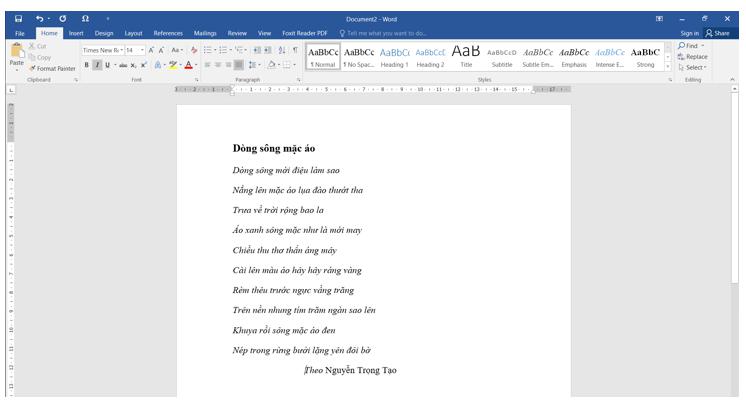This screenshot has width=746, height=405.
Task: Toggle Underline formatting
Action: click(108, 65)
